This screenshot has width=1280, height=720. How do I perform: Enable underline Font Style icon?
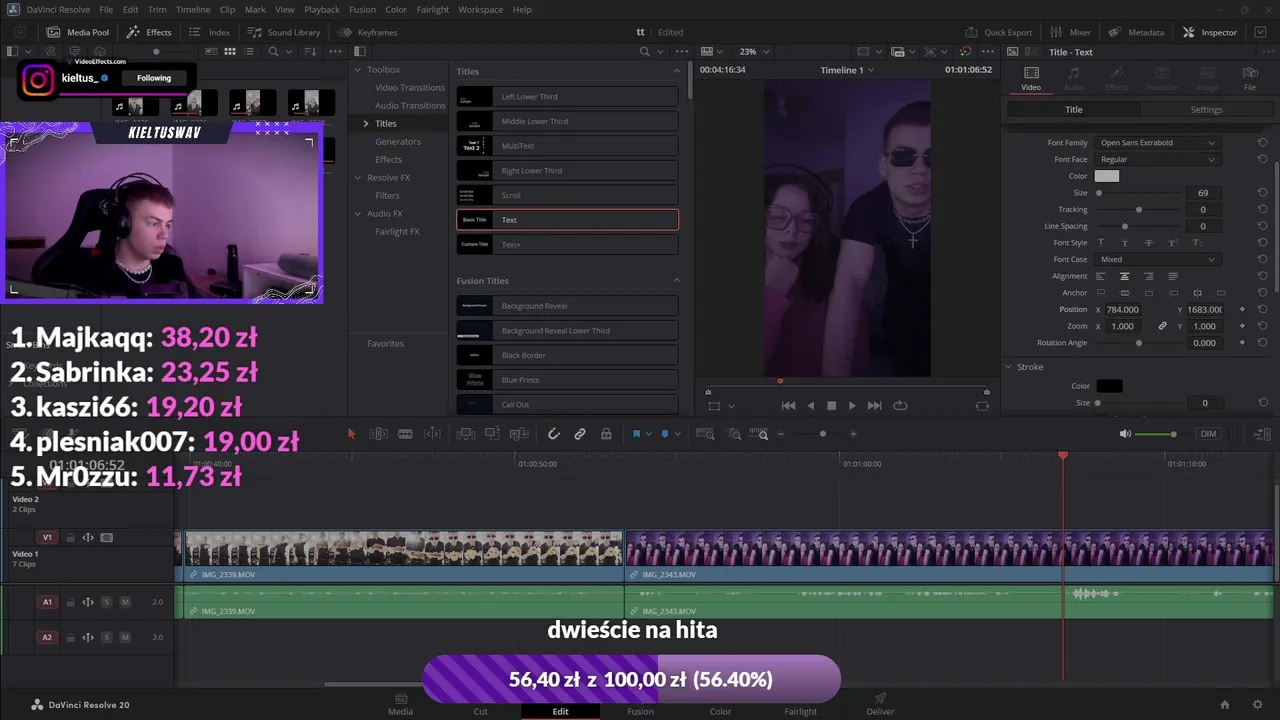(x=1101, y=243)
